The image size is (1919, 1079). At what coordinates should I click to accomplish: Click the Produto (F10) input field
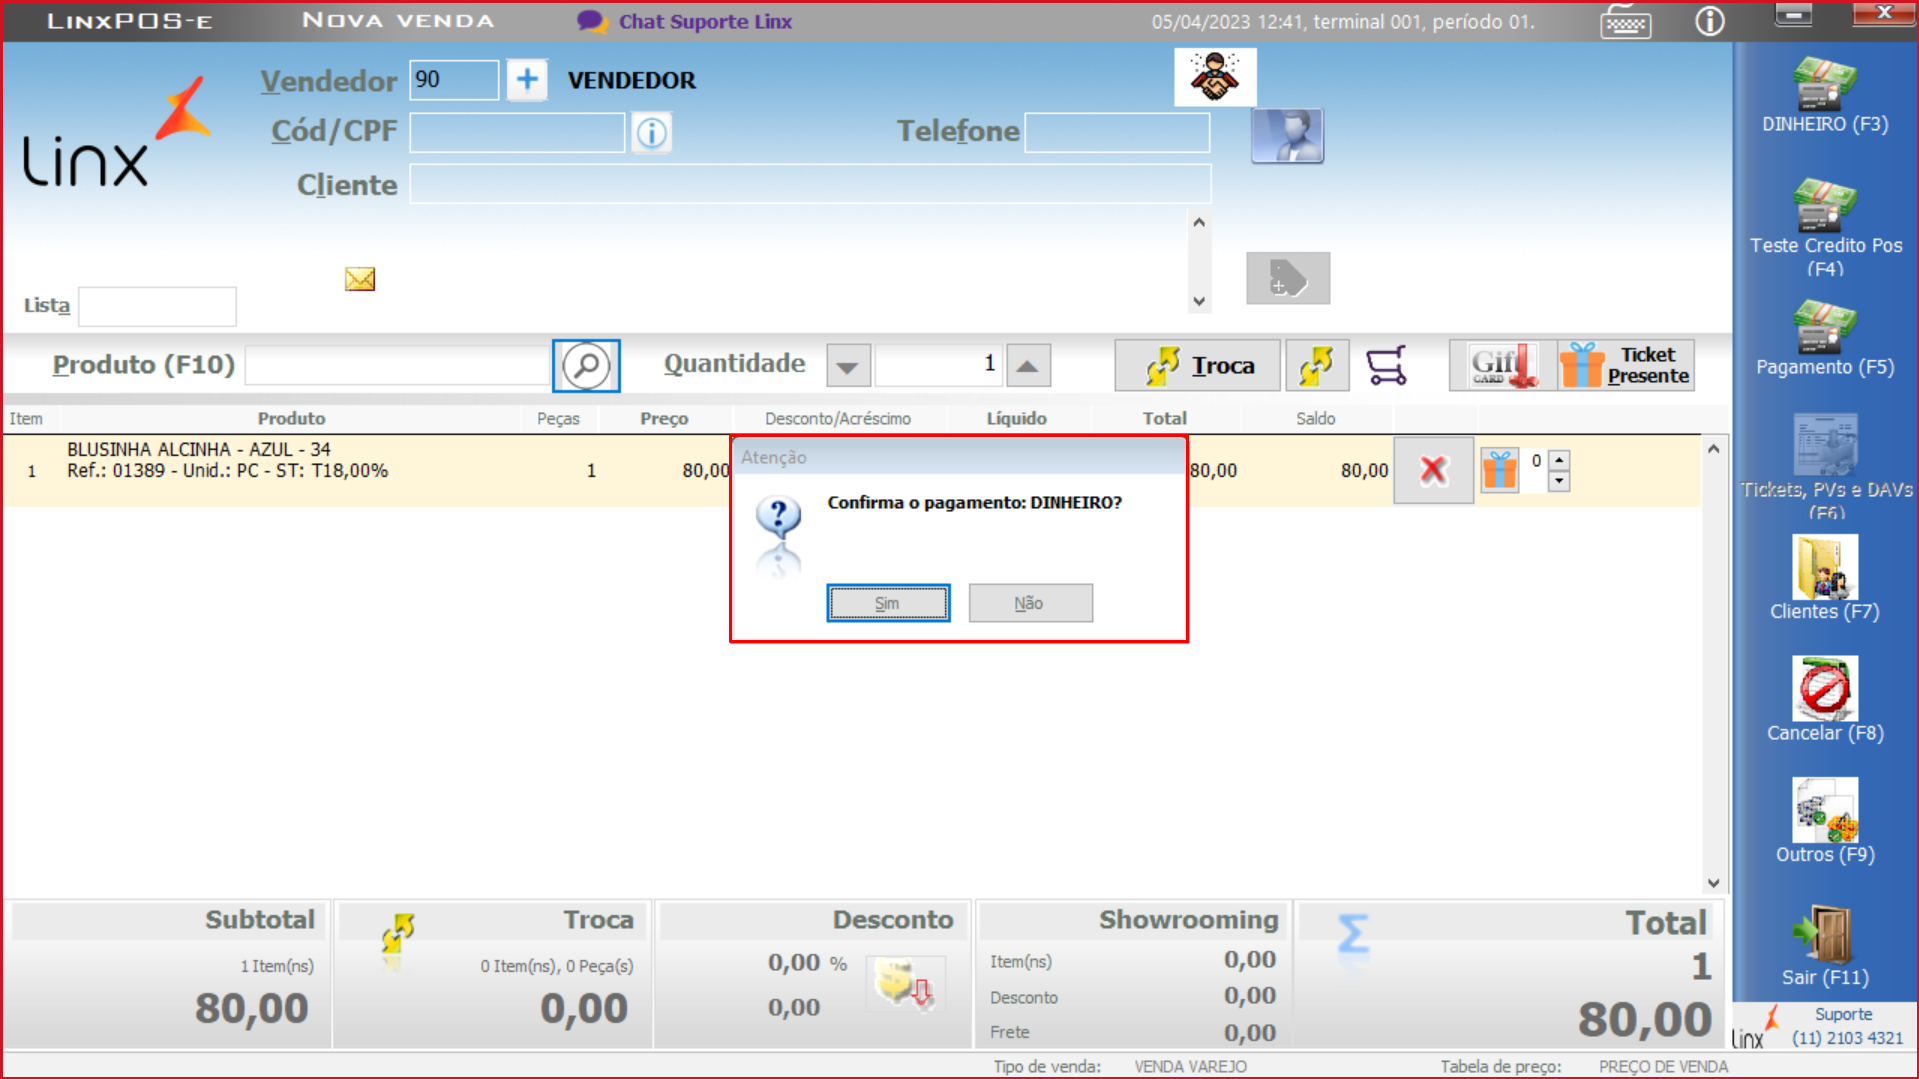(397, 366)
